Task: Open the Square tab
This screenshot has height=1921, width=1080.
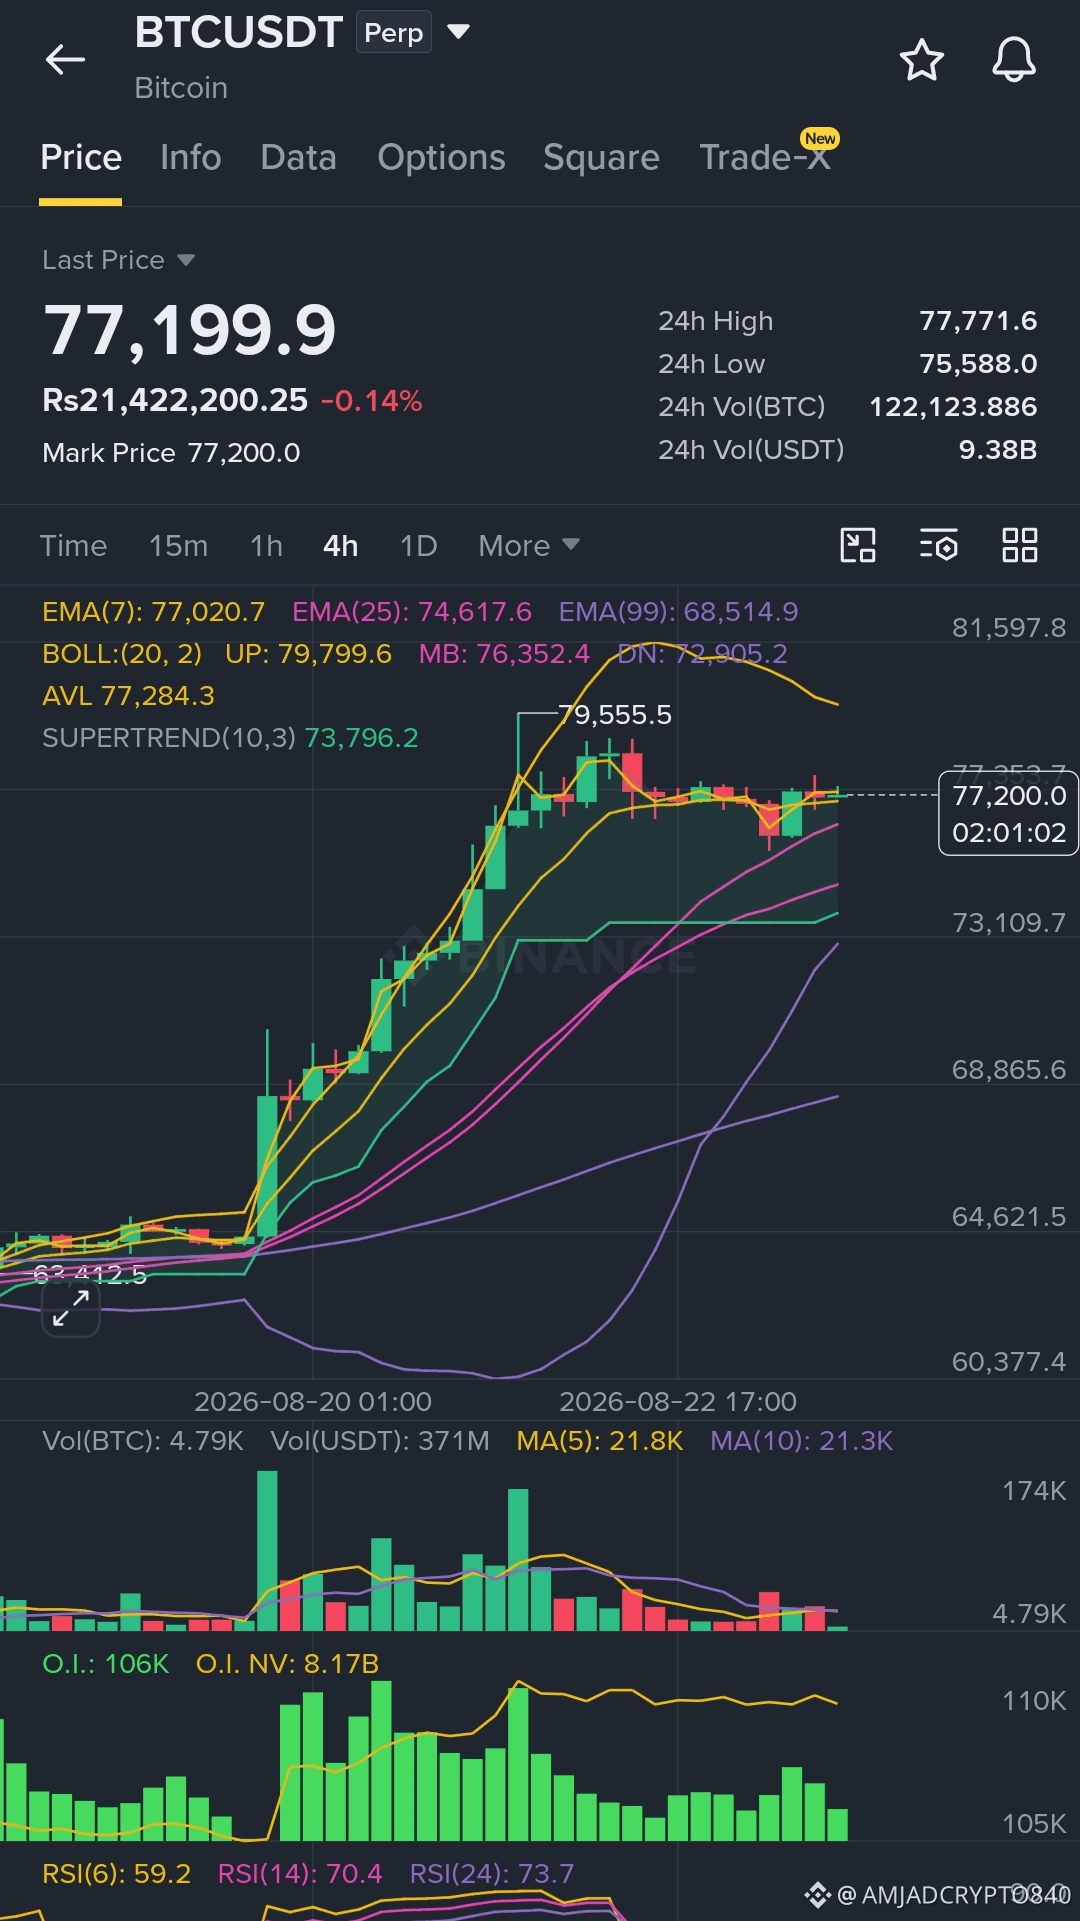Action: (601, 157)
